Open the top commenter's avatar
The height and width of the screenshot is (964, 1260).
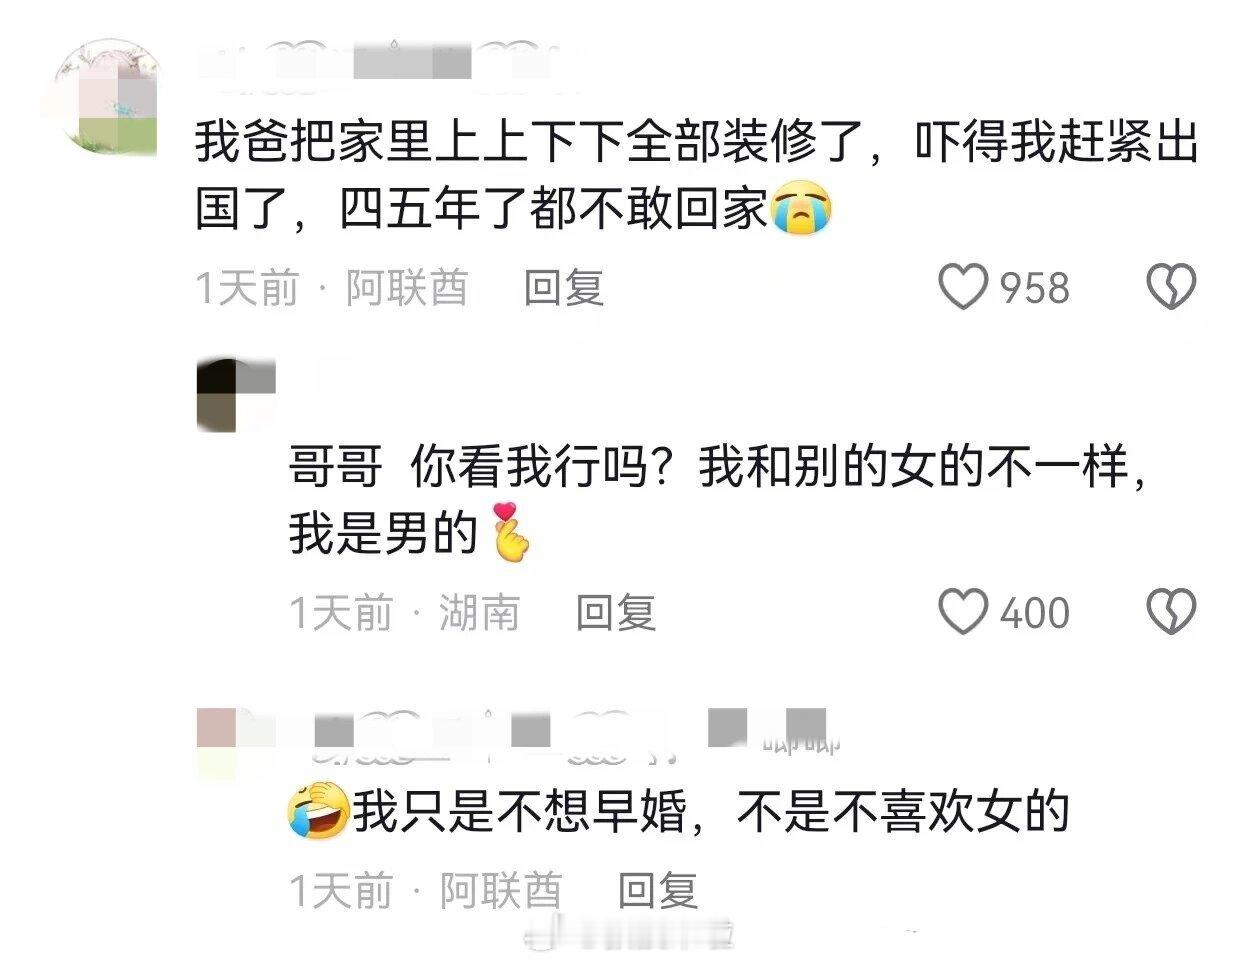106,98
